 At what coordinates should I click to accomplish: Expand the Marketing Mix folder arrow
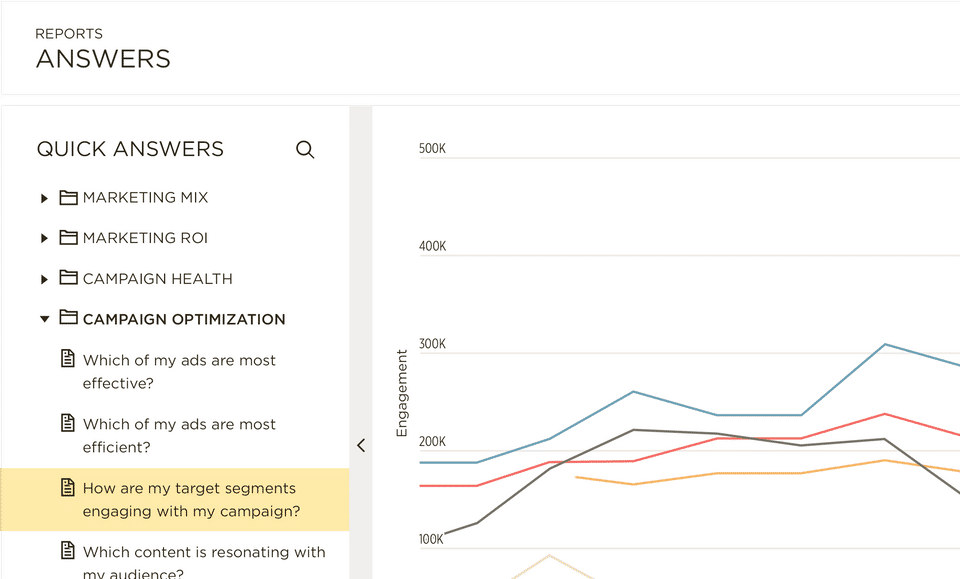44,198
